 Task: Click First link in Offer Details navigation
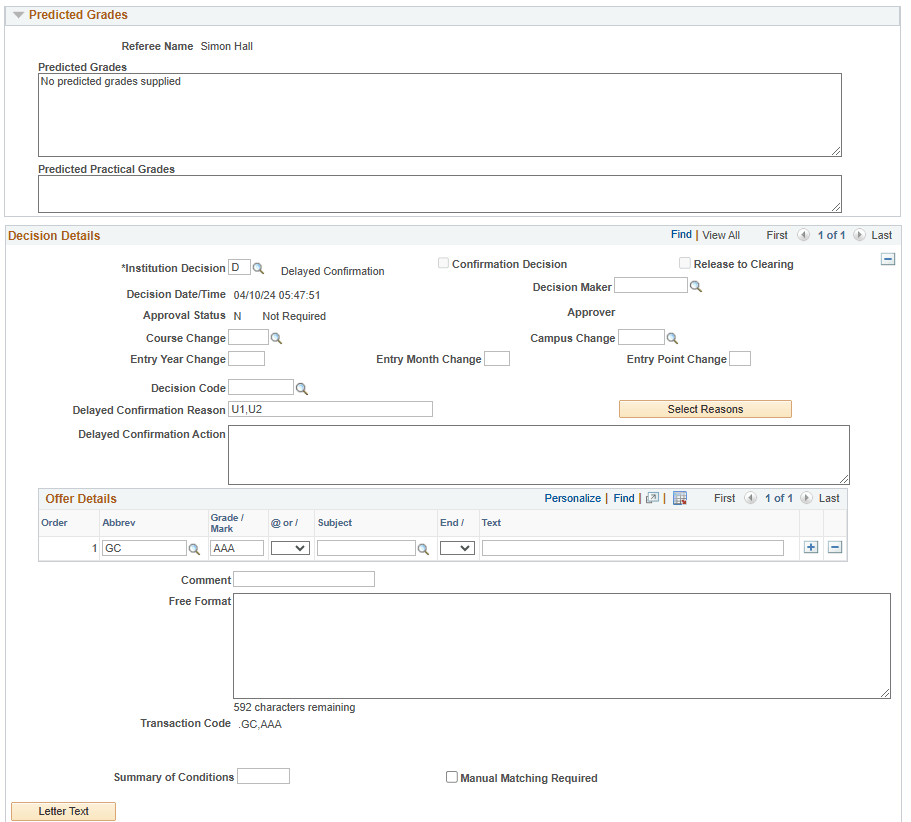point(725,498)
